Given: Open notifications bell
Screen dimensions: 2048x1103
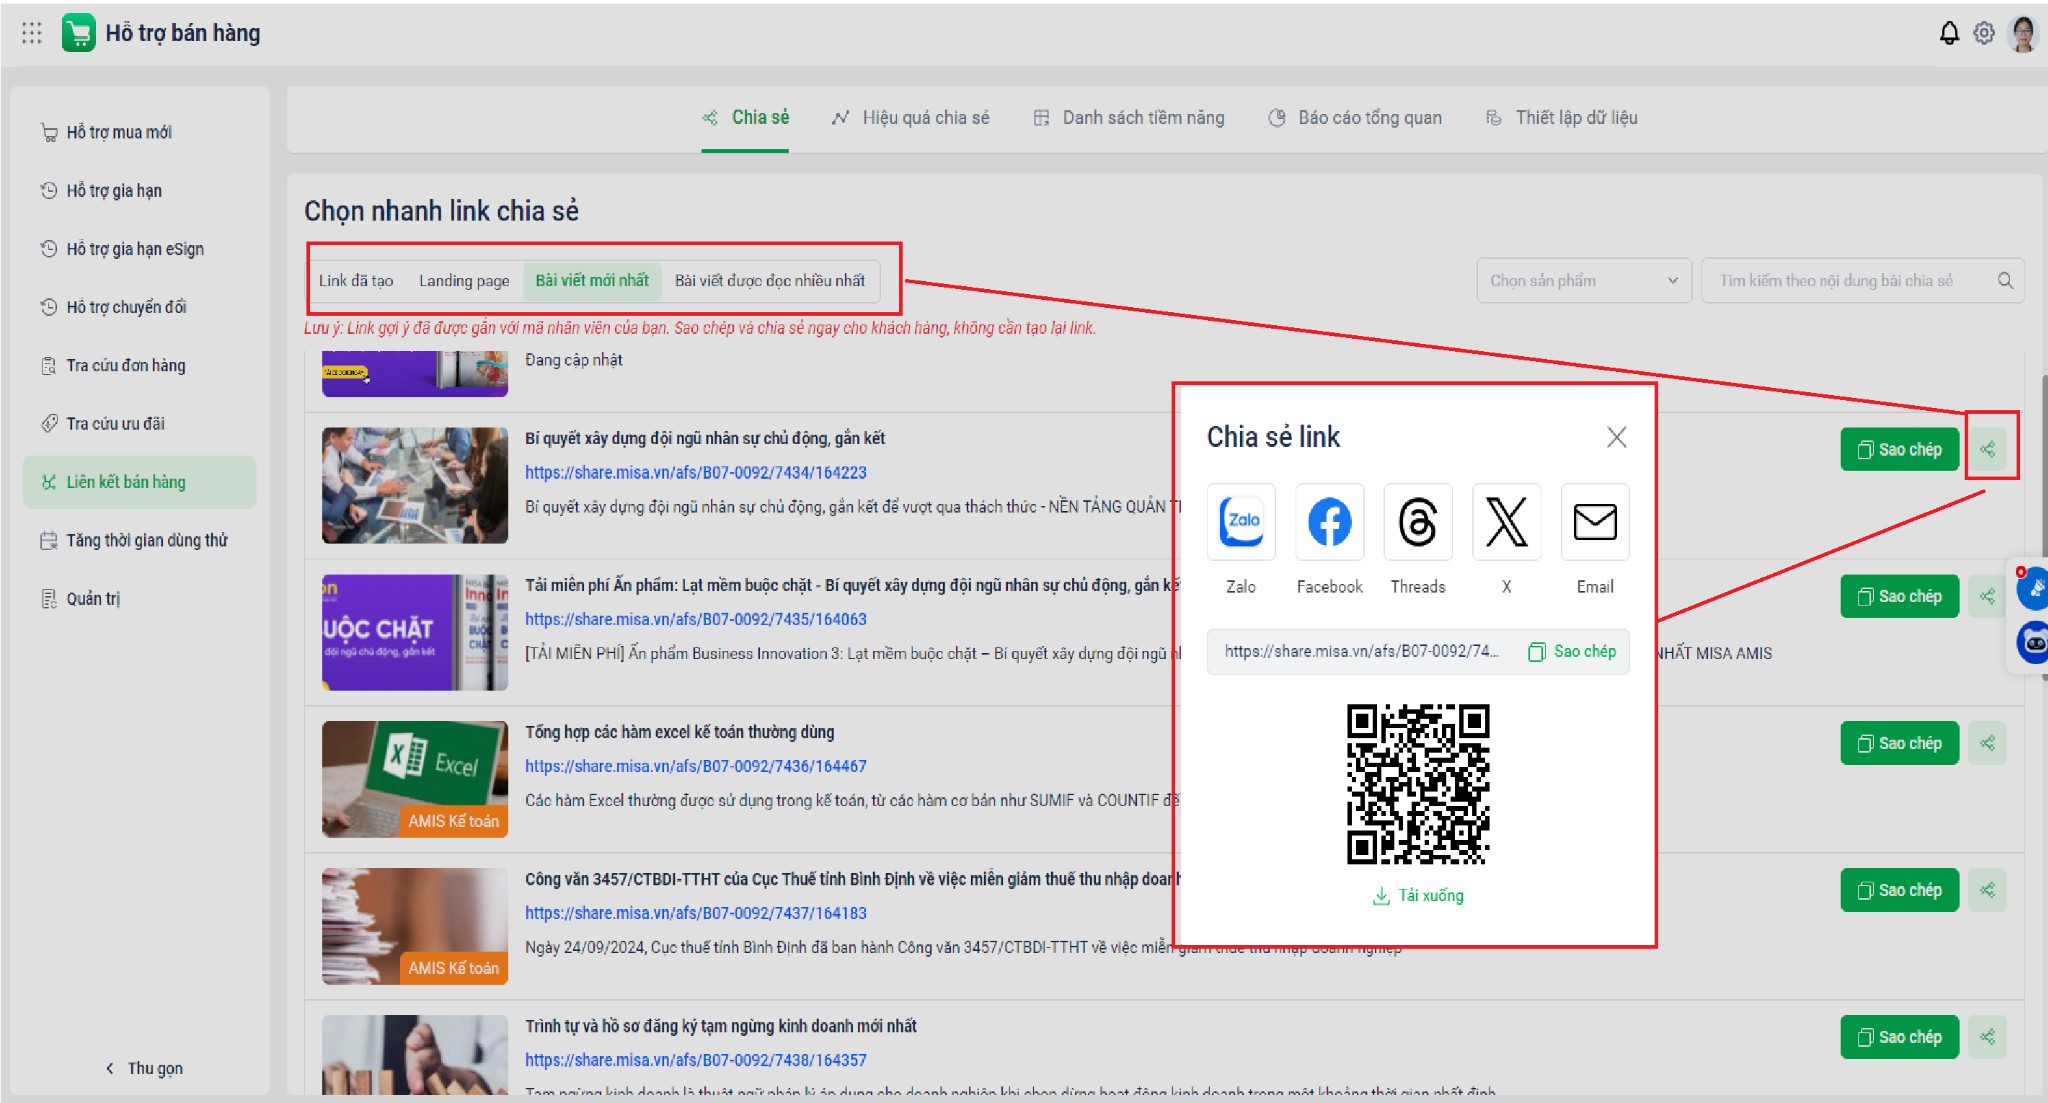Looking at the screenshot, I should click(x=1949, y=33).
